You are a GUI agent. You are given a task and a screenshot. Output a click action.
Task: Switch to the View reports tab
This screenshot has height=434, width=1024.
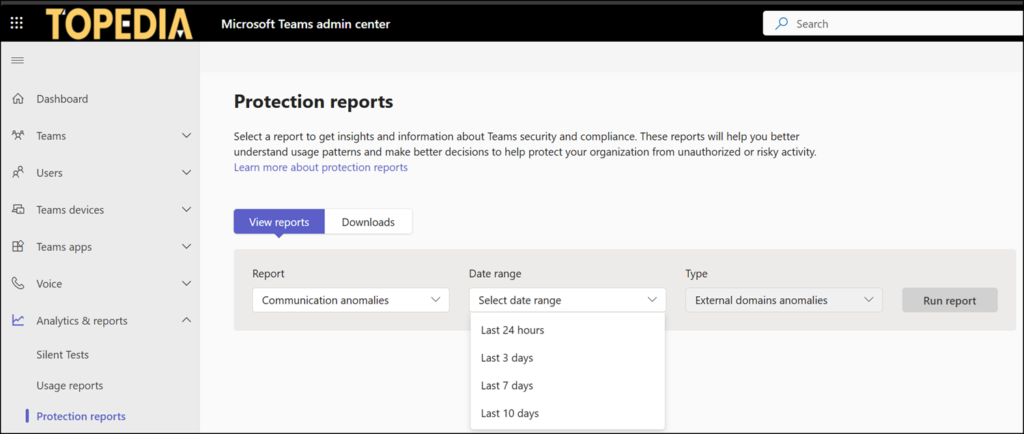[279, 222]
